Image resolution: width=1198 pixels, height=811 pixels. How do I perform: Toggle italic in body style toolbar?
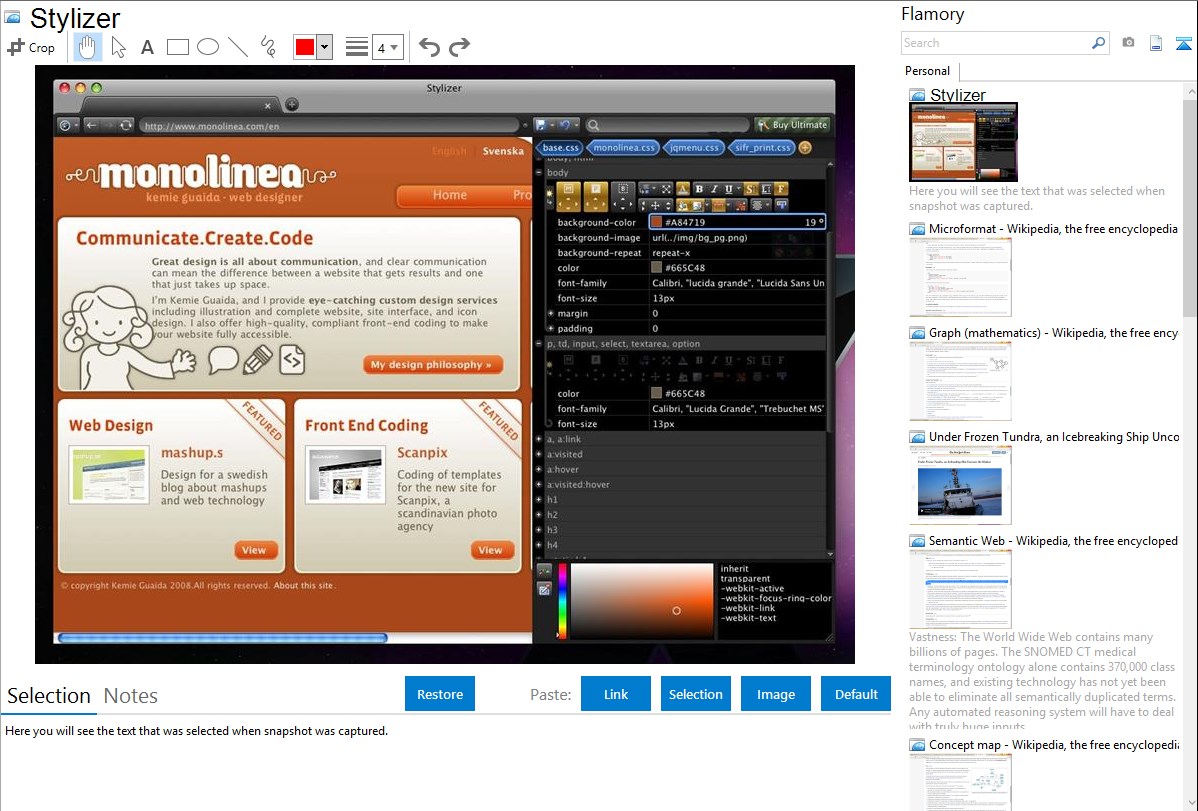(x=714, y=189)
